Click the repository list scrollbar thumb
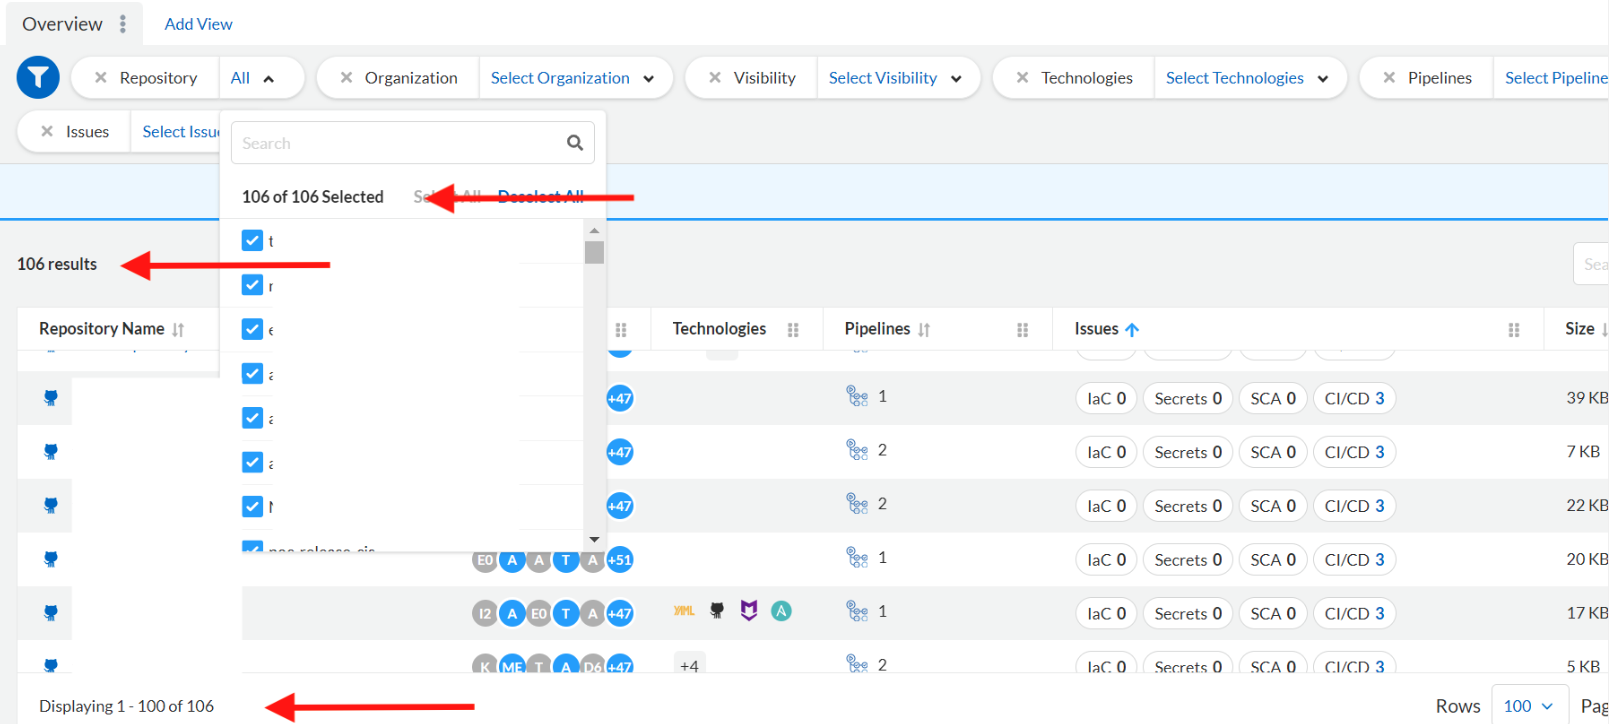 click(594, 252)
